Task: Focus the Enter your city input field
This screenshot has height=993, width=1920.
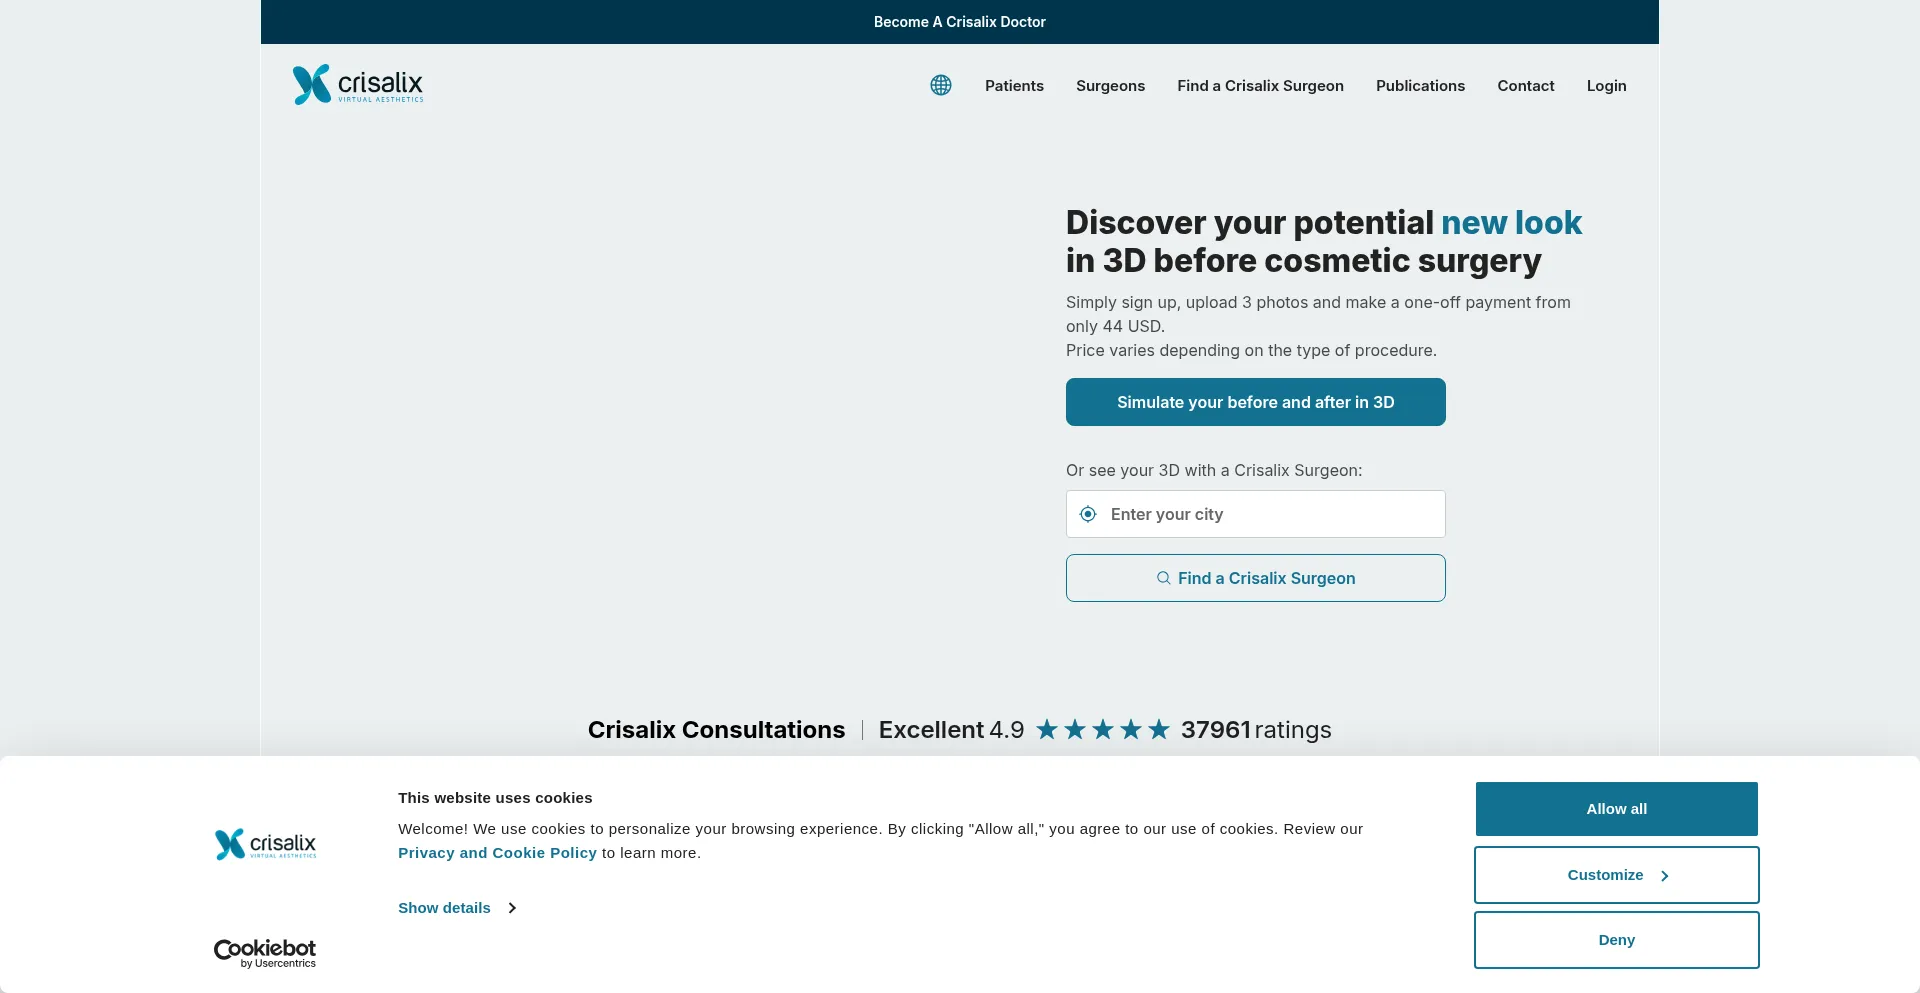Action: (x=1255, y=514)
